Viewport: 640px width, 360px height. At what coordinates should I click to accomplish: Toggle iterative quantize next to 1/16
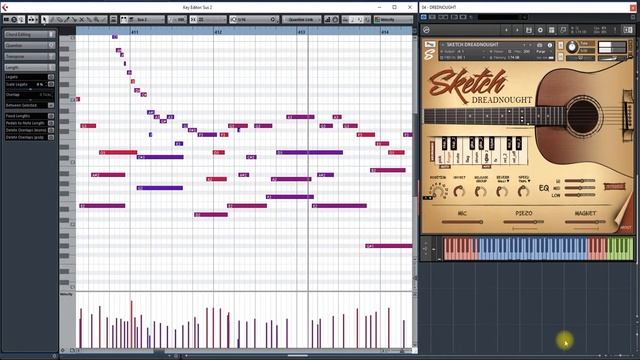[233, 19]
